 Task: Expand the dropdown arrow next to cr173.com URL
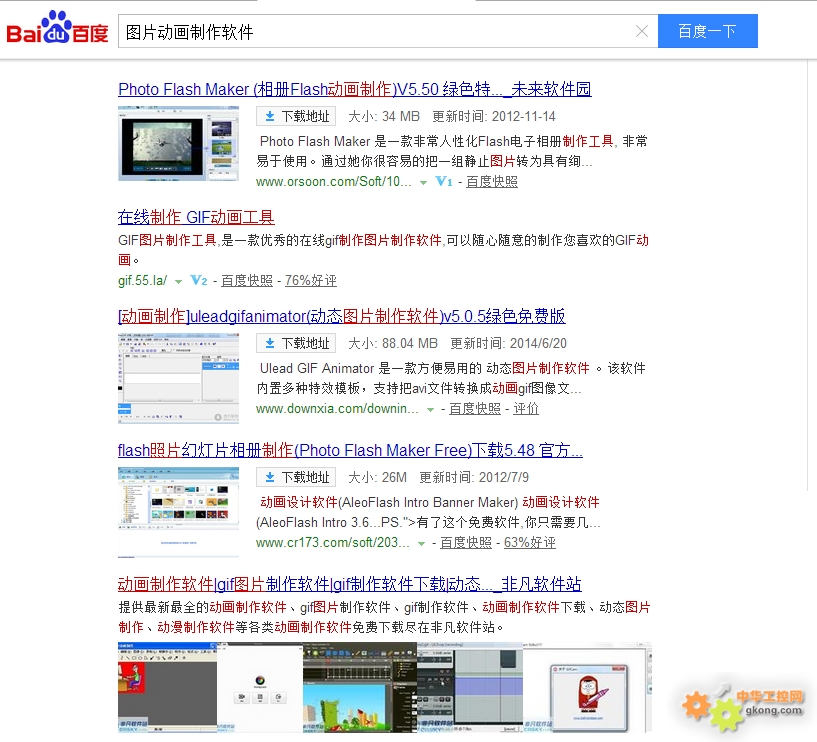coord(422,543)
